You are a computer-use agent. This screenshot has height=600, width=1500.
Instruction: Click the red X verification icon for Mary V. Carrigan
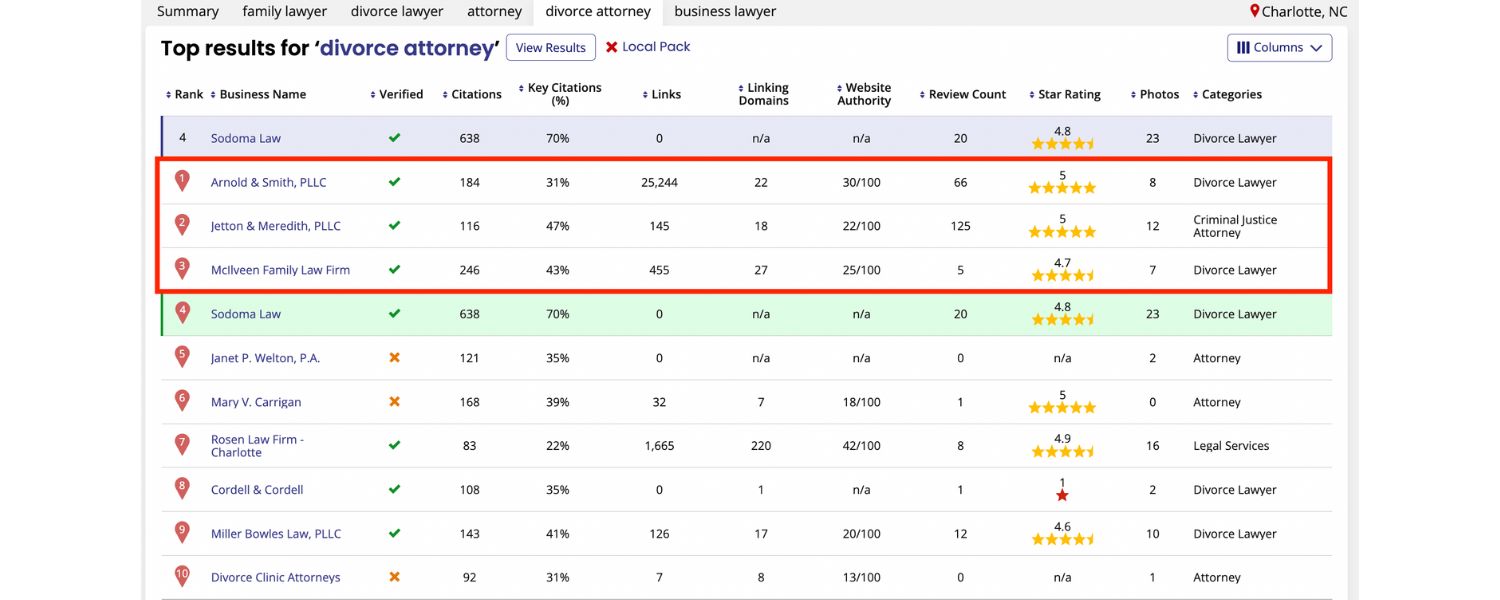coord(394,401)
